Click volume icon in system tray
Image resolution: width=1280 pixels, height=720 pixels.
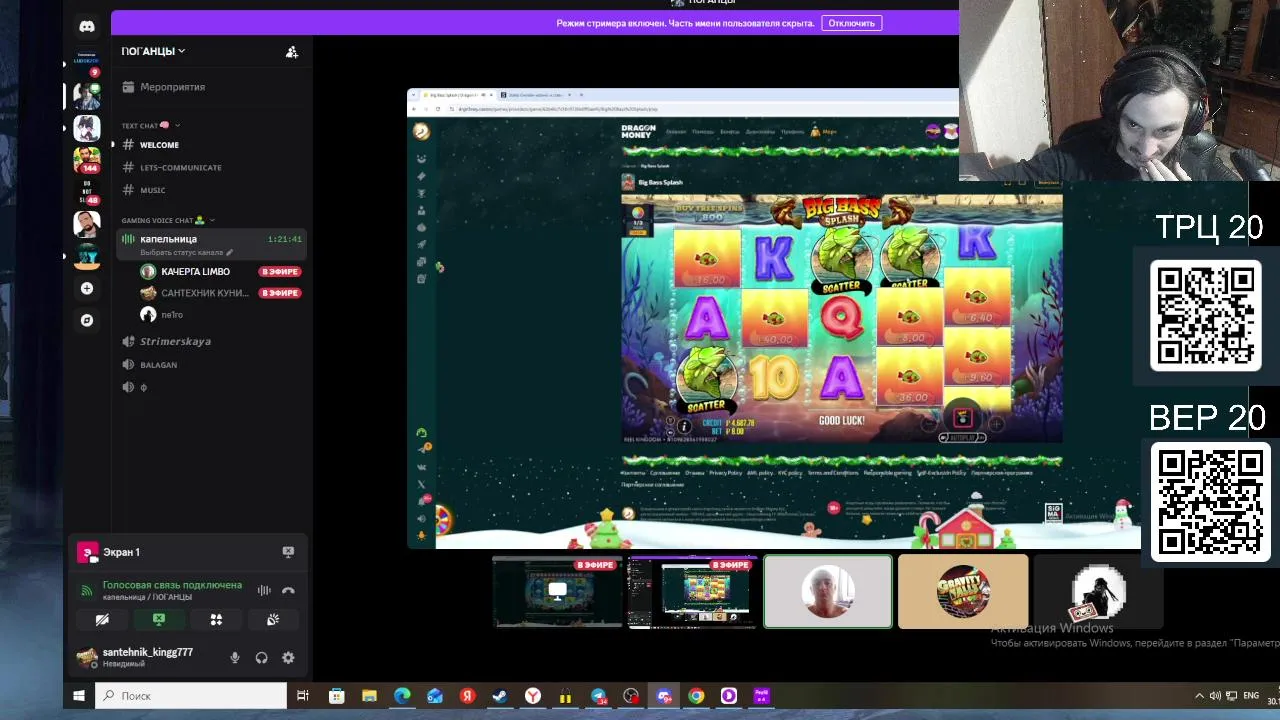tap(1215, 696)
